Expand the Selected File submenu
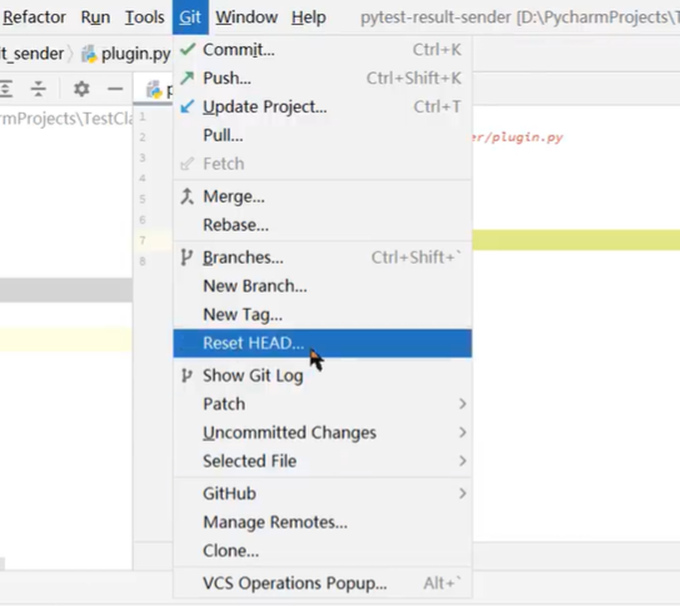This screenshot has width=680, height=606. click(462, 461)
